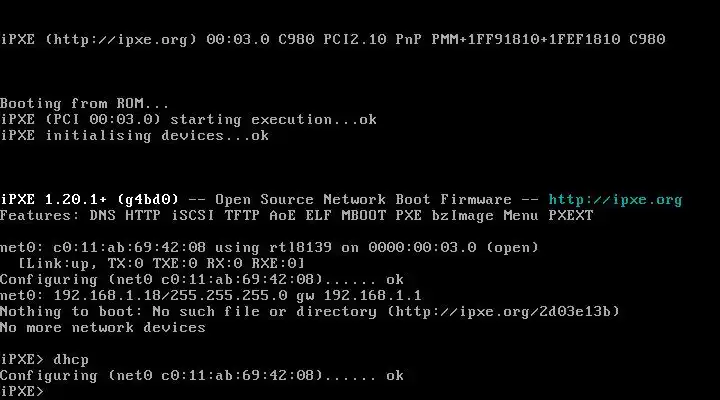The height and width of the screenshot is (400, 720).
Task: Click the rtl8139 driver name
Action: point(300,248)
